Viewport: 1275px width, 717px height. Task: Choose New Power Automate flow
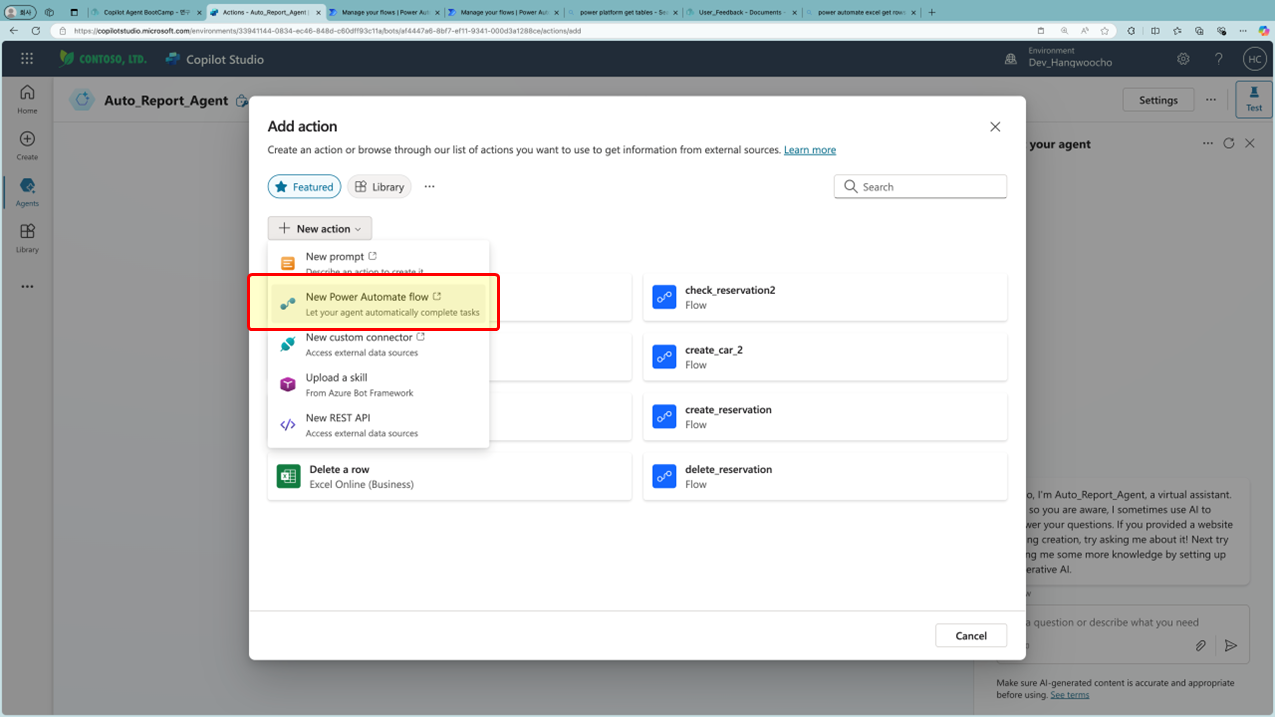tap(378, 304)
